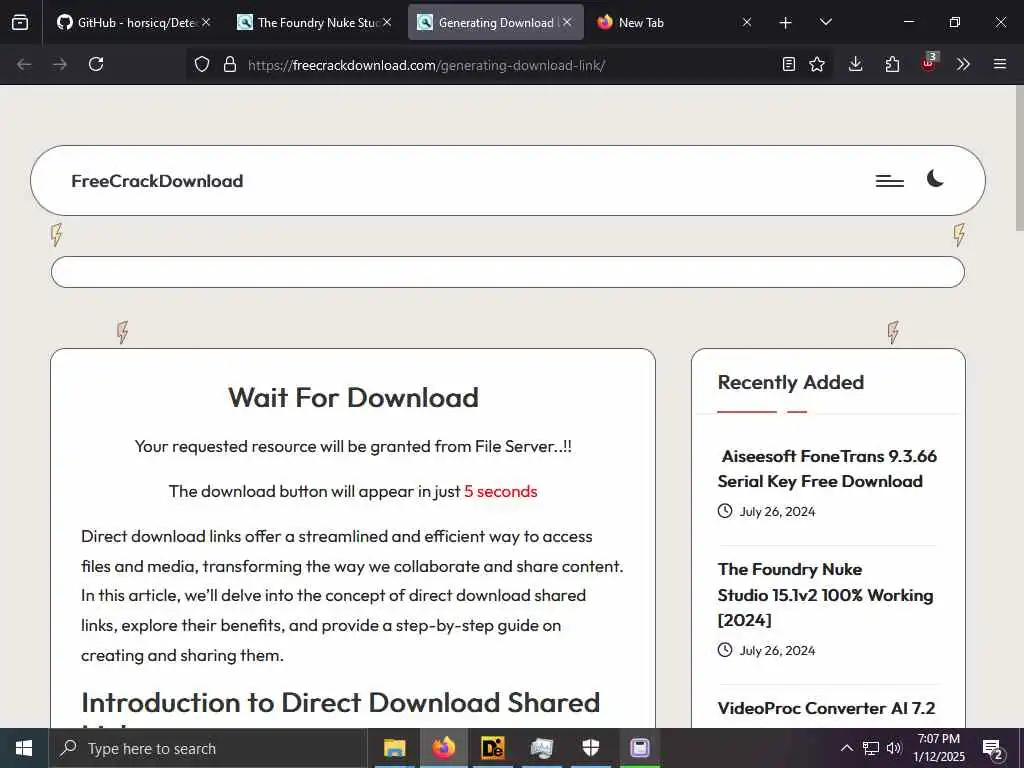Switch to the GitHub - horsicq tab
This screenshot has width=1024, height=768.
coord(134,22)
